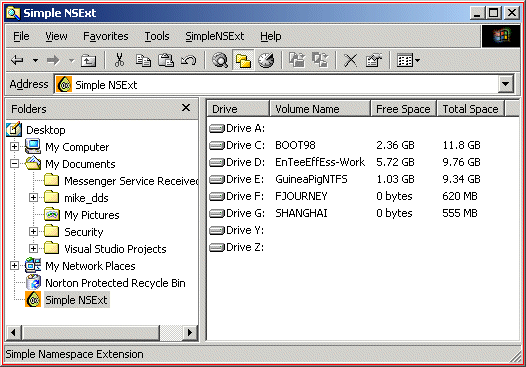
Task: Select Drive Y: icon in list
Action: [217, 230]
